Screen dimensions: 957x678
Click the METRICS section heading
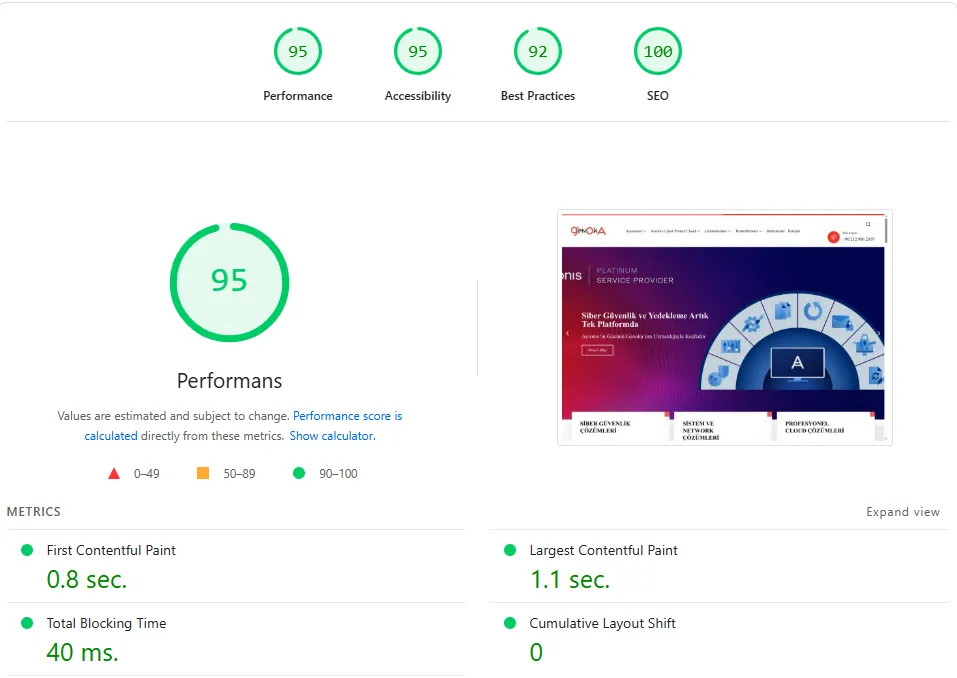(x=34, y=512)
